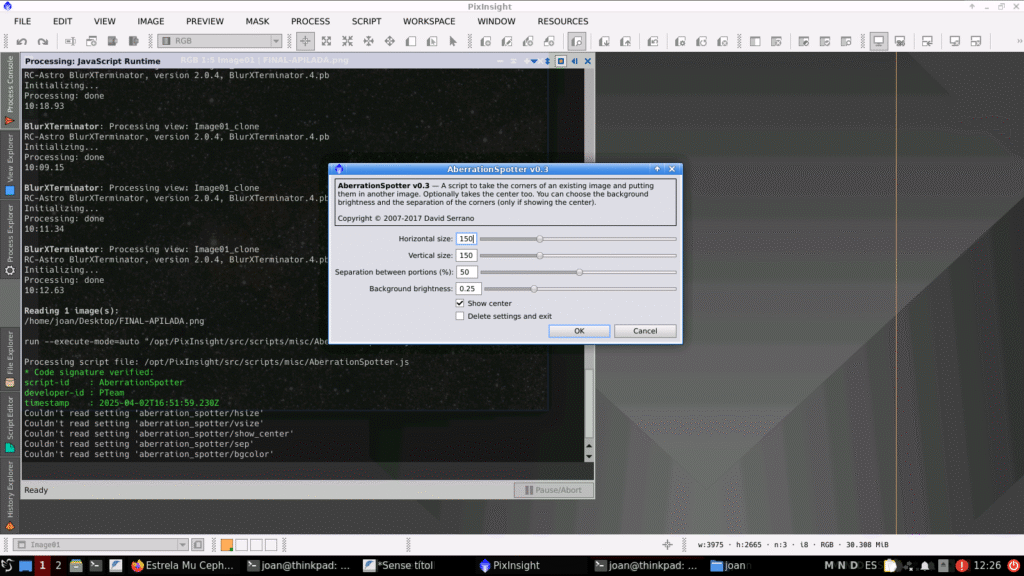The width and height of the screenshot is (1024, 576).
Task: Click Cancel in the AberrationSpotter dialog
Action: tap(645, 331)
